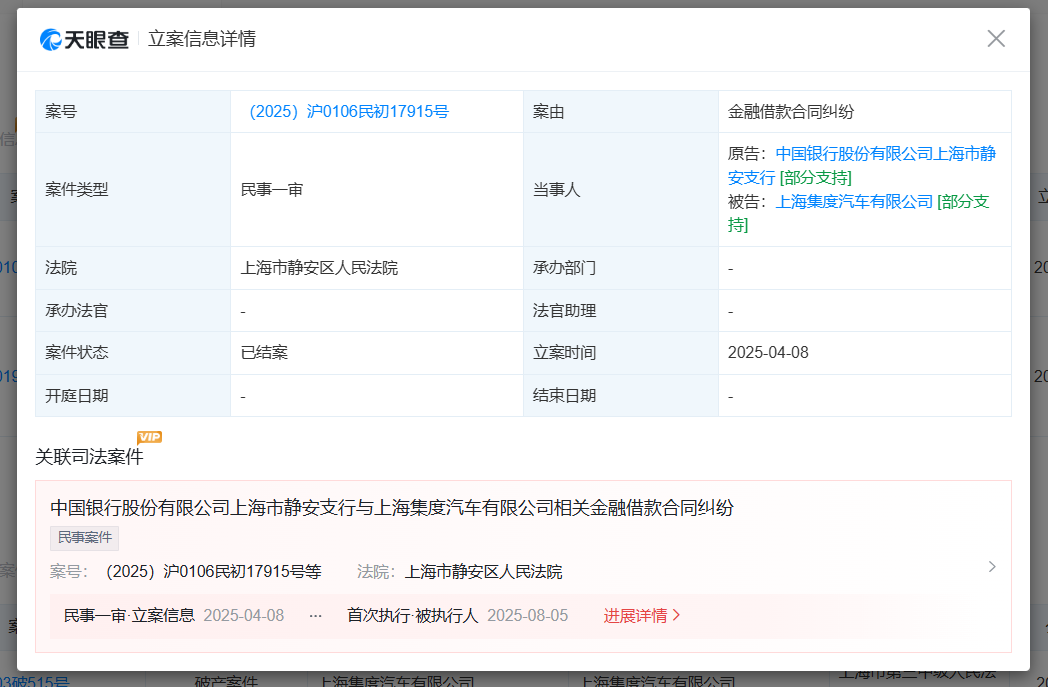Open 进展详情 progress details

pos(641,615)
